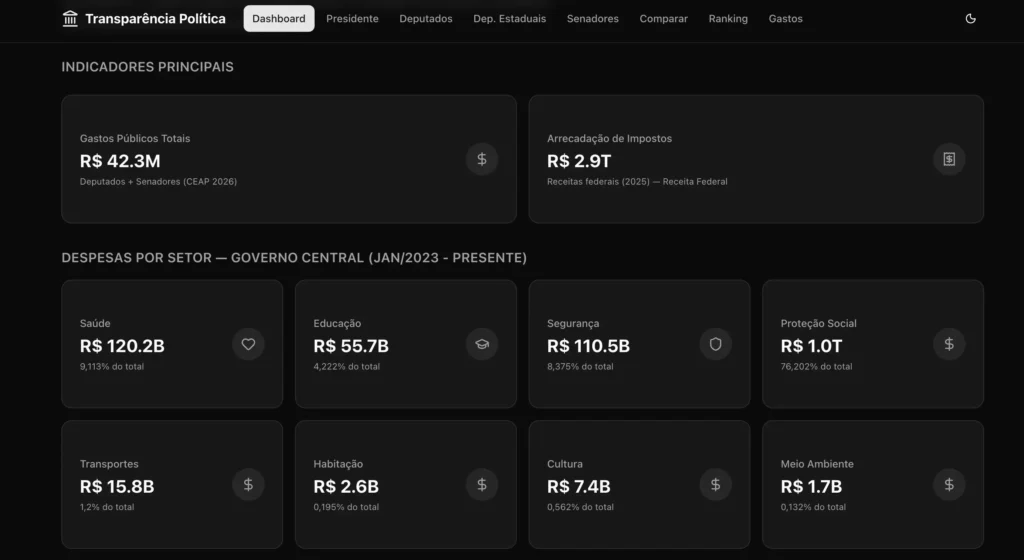The image size is (1024, 560).
Task: Click the Transparência Política site title
Action: click(155, 19)
